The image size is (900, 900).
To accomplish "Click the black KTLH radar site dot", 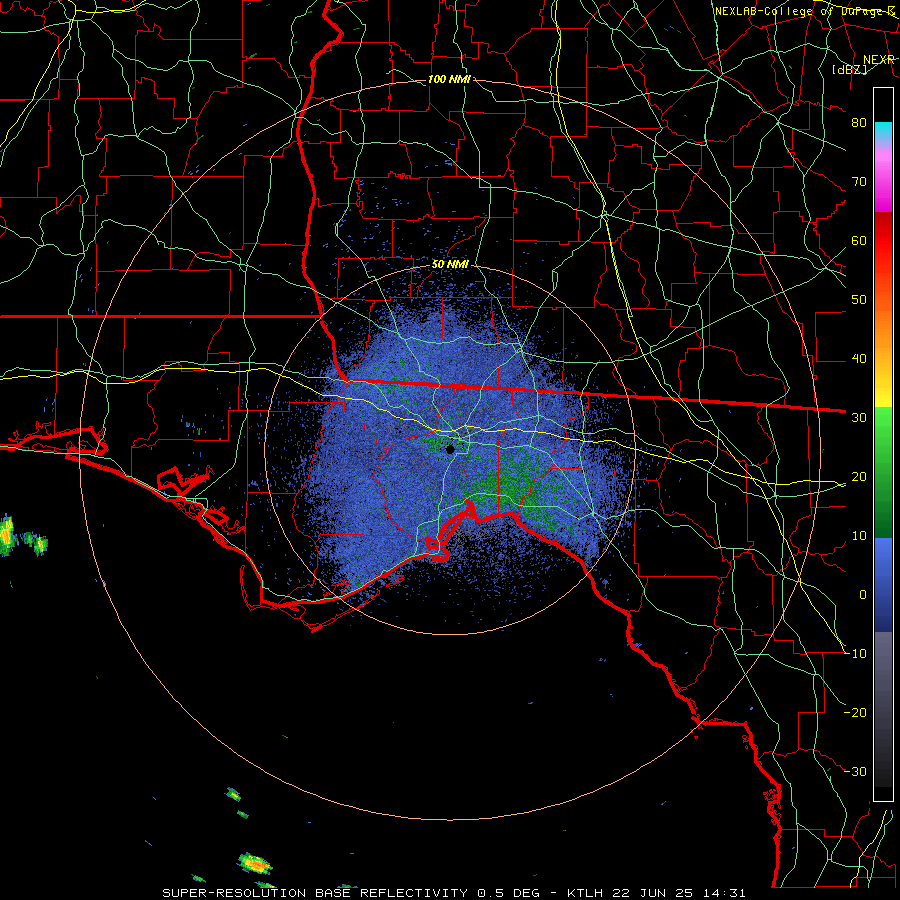I will coord(450,449).
